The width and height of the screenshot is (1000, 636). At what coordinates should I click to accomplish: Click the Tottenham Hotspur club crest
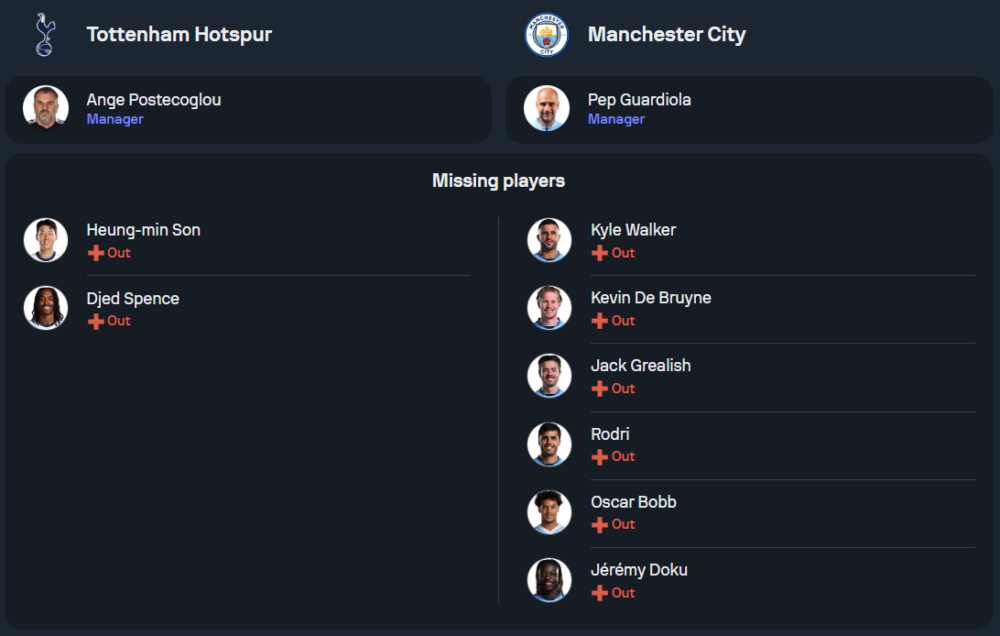[x=44, y=35]
